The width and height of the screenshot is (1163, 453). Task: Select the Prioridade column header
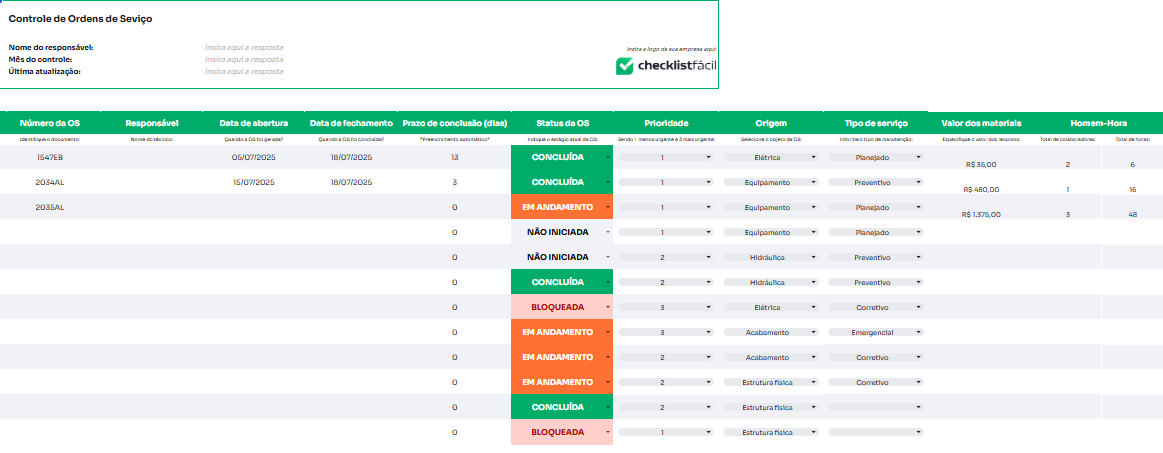(x=666, y=122)
